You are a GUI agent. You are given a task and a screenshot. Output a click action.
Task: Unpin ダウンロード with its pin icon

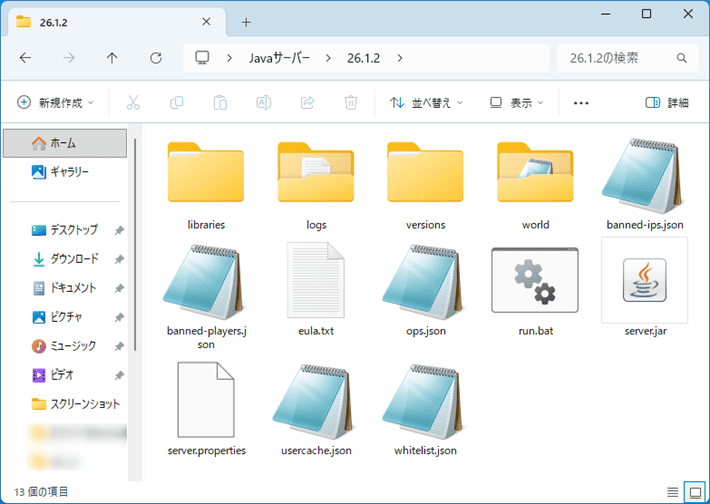[x=119, y=259]
